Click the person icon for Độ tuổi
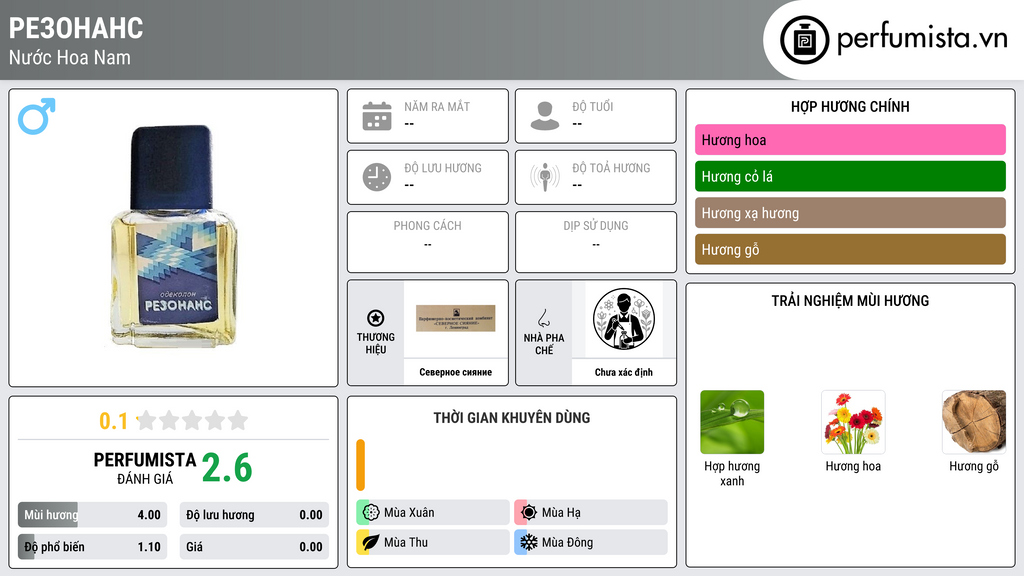Image resolution: width=1024 pixels, height=576 pixels. 545,116
